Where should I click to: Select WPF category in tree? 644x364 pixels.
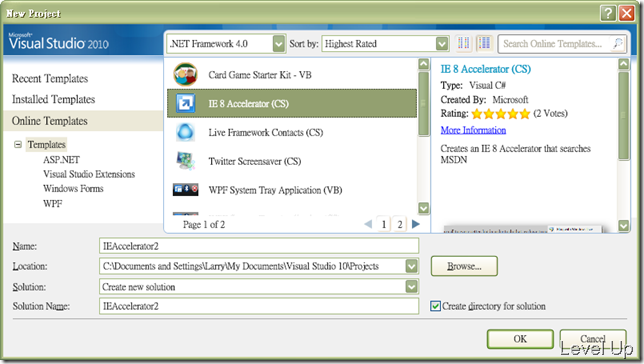click(53, 203)
